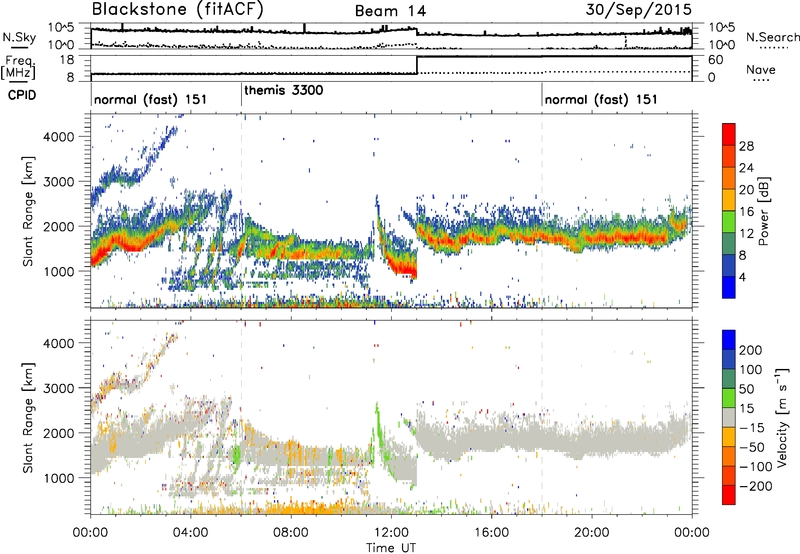The height and width of the screenshot is (554, 800).
Task: Click the date '30/Sep/2015'
Action: 638,9
